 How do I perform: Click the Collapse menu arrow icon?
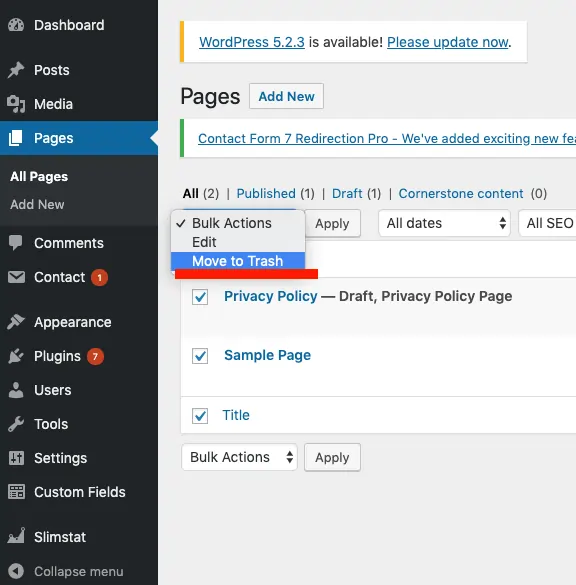(x=16, y=571)
